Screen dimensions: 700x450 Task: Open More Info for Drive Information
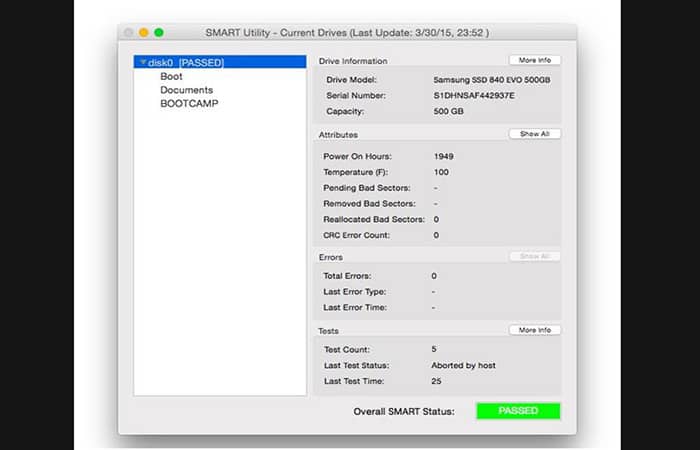click(x=535, y=60)
